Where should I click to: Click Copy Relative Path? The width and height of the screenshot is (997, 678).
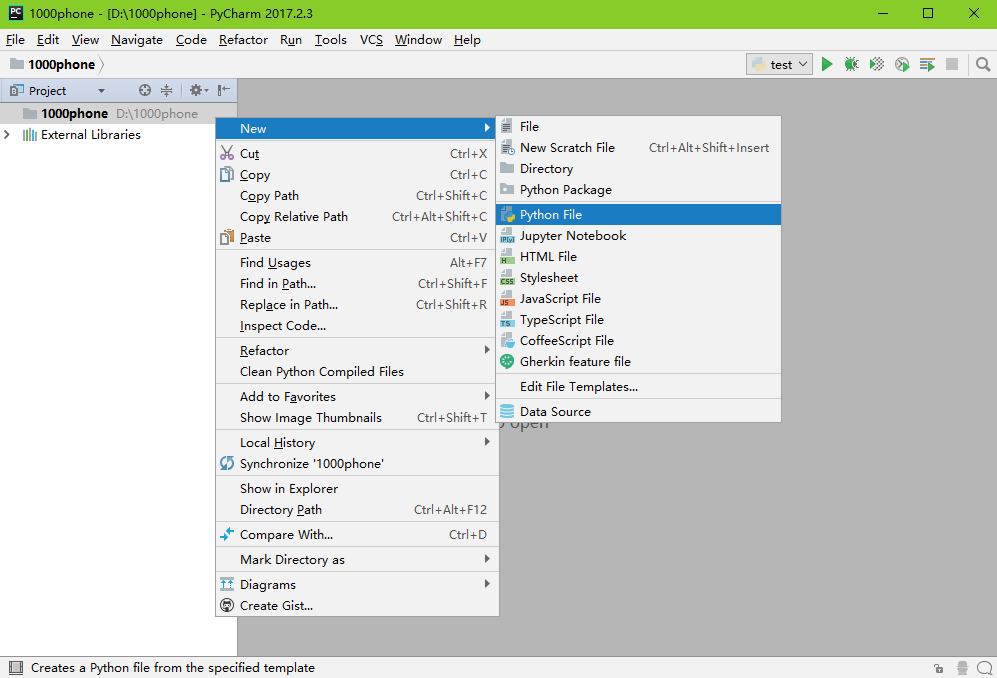[357, 216]
